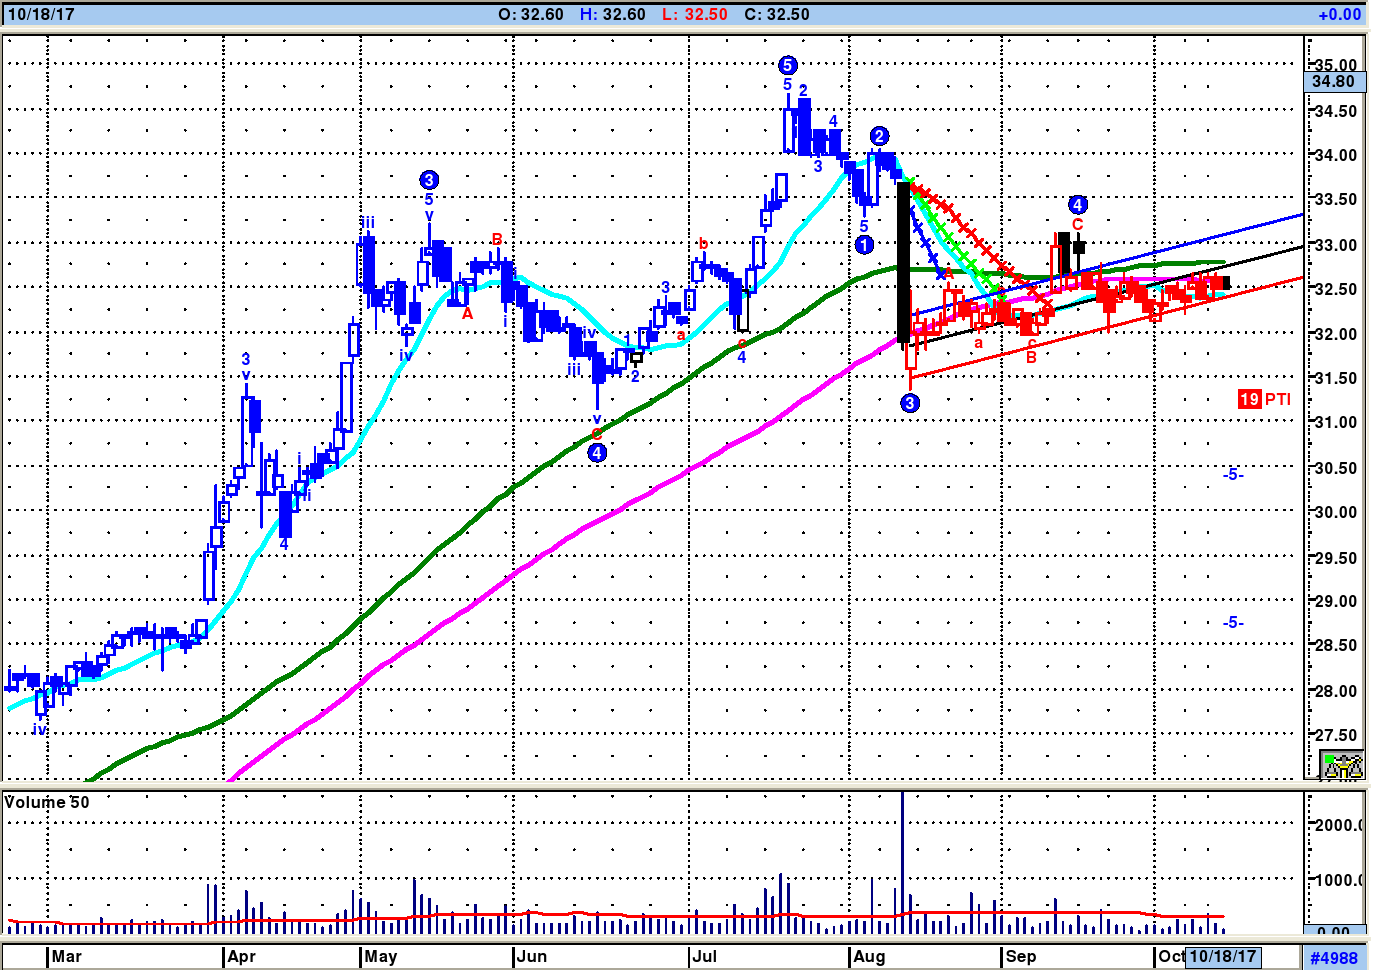
Task: Click the C: 32.50 close value
Action: point(777,14)
